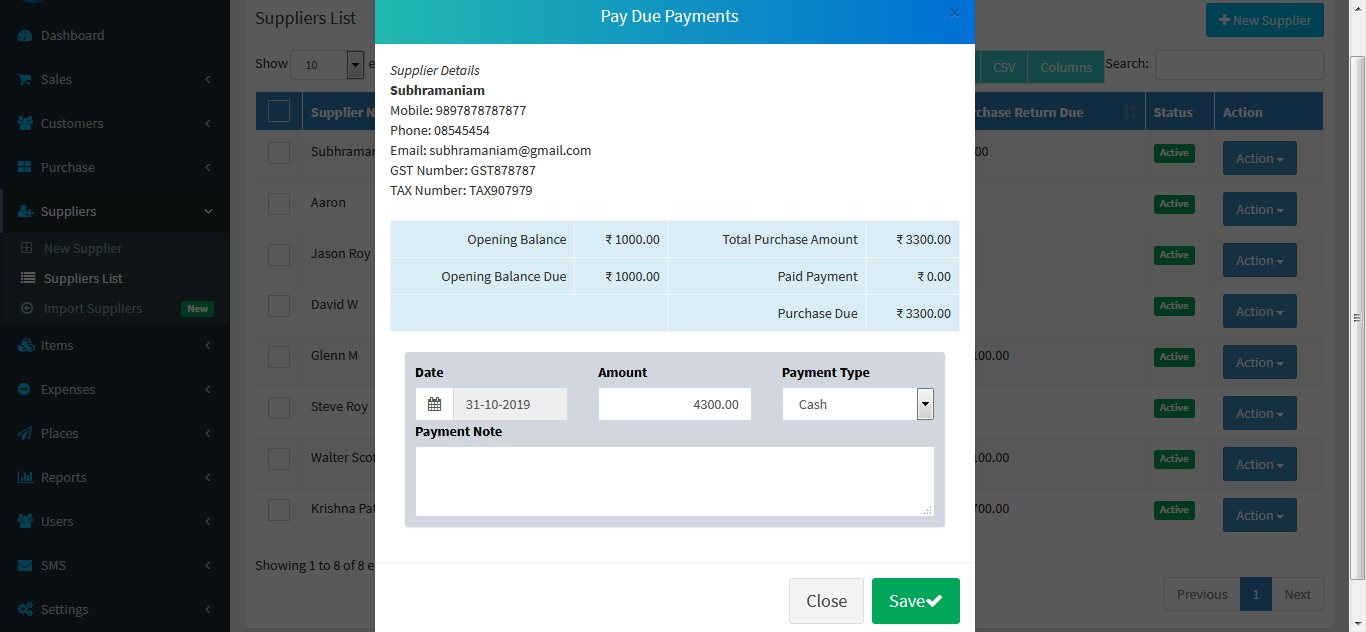Click the Sales cart icon in sidebar
1366x632 pixels.
[25, 79]
